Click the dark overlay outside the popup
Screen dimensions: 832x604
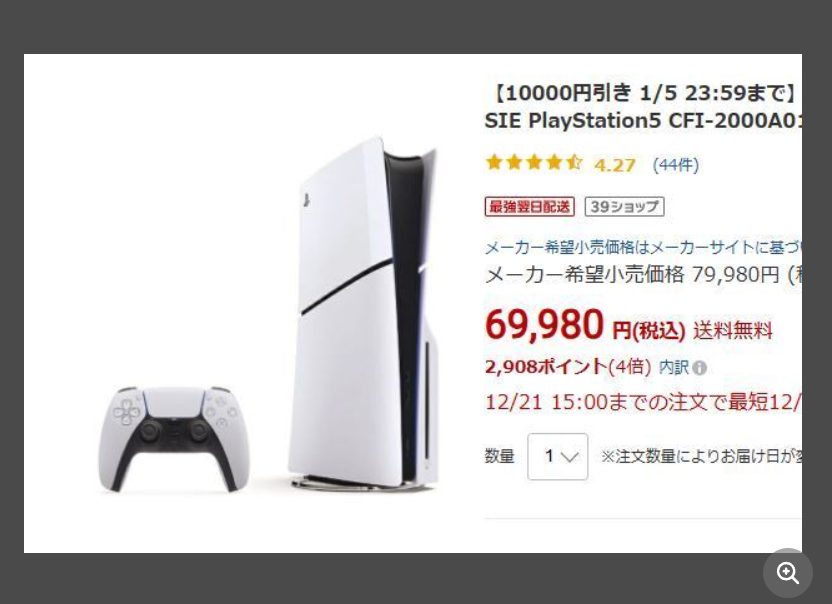coord(416,27)
